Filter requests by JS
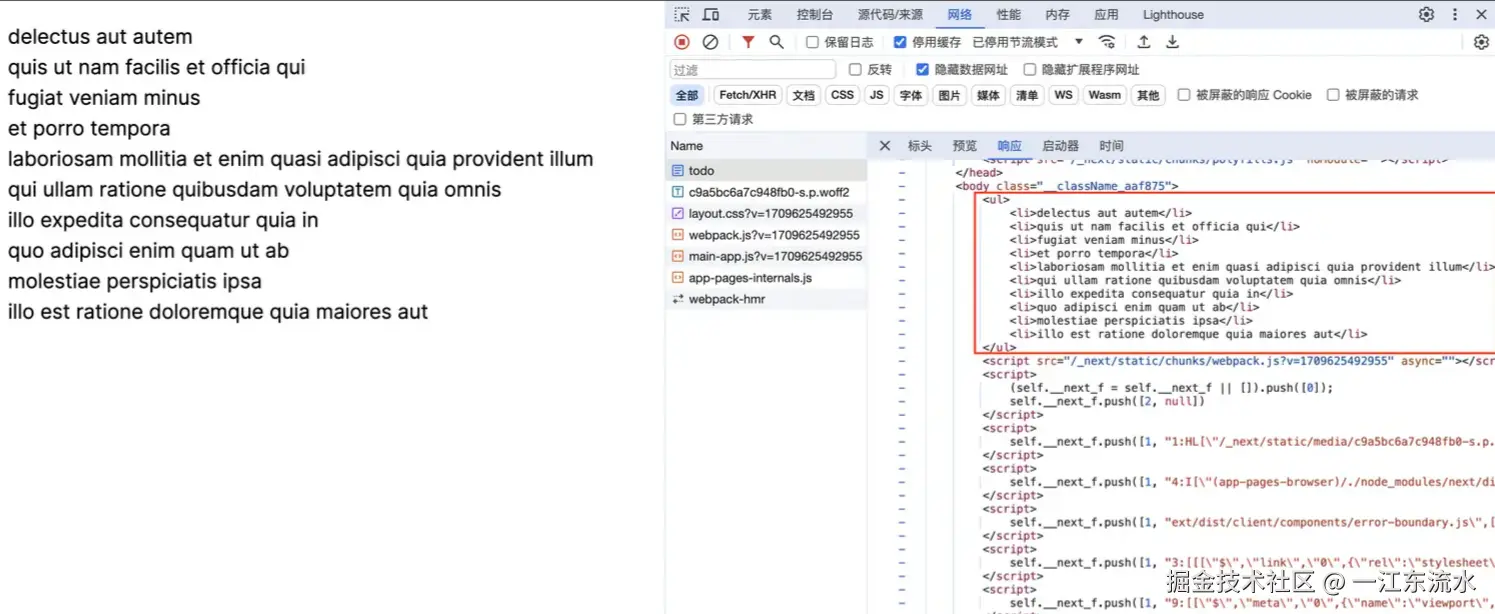This screenshot has height=614, width=1495. click(877, 95)
